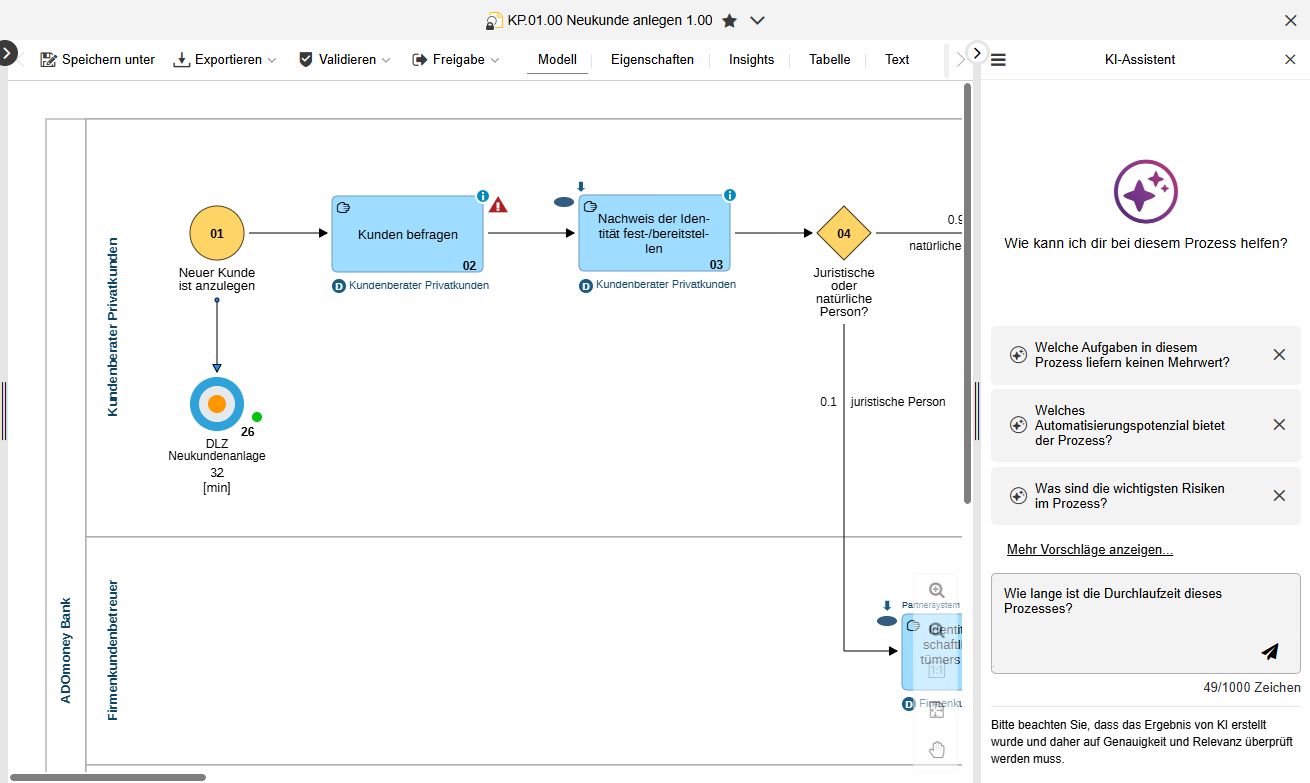Toggle the favorite star next to model title
The image size is (1310, 783).
pyautogui.click(x=730, y=21)
